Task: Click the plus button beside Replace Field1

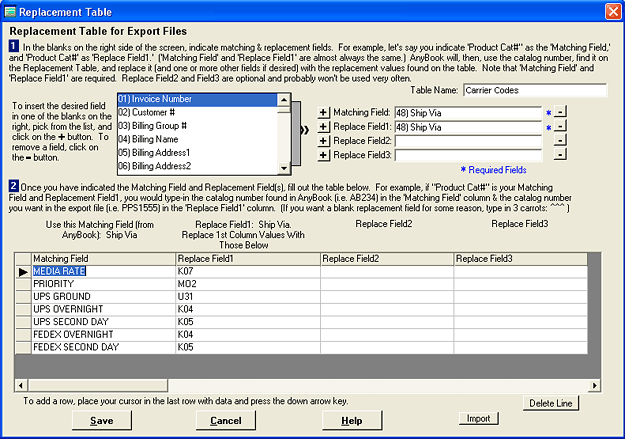Action: (x=323, y=127)
